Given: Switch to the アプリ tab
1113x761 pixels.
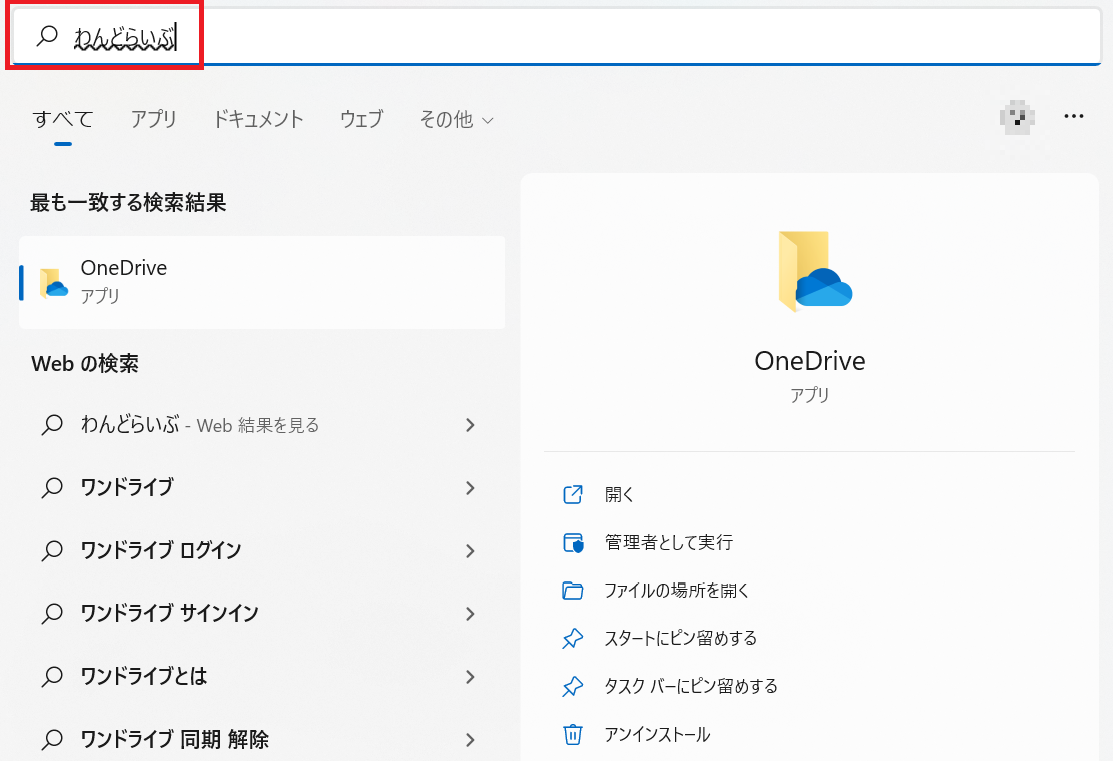Looking at the screenshot, I should 153,120.
